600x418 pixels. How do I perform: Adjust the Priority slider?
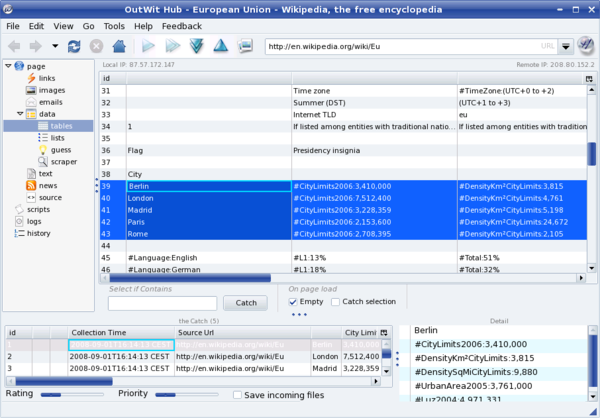point(187,394)
